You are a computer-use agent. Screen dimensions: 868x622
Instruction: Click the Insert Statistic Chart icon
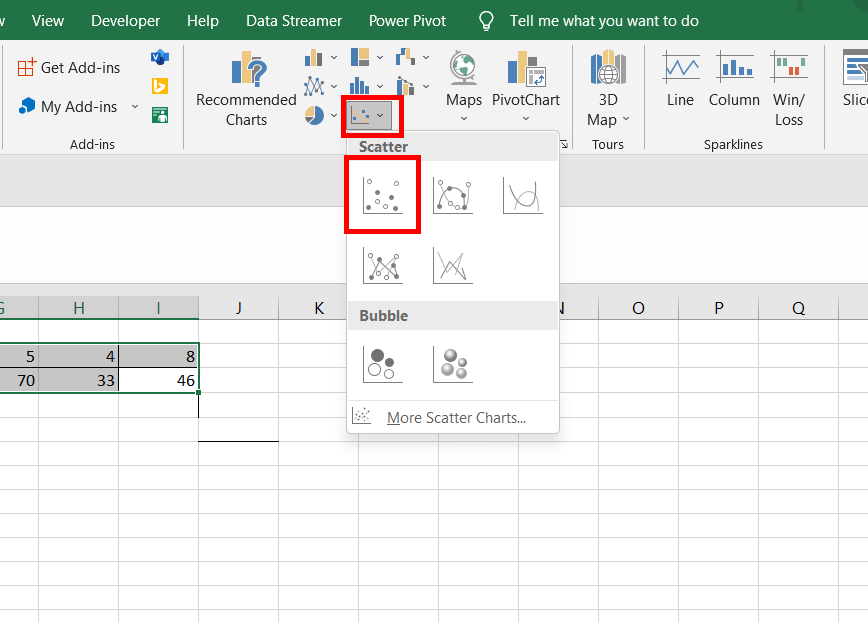pyautogui.click(x=360, y=86)
